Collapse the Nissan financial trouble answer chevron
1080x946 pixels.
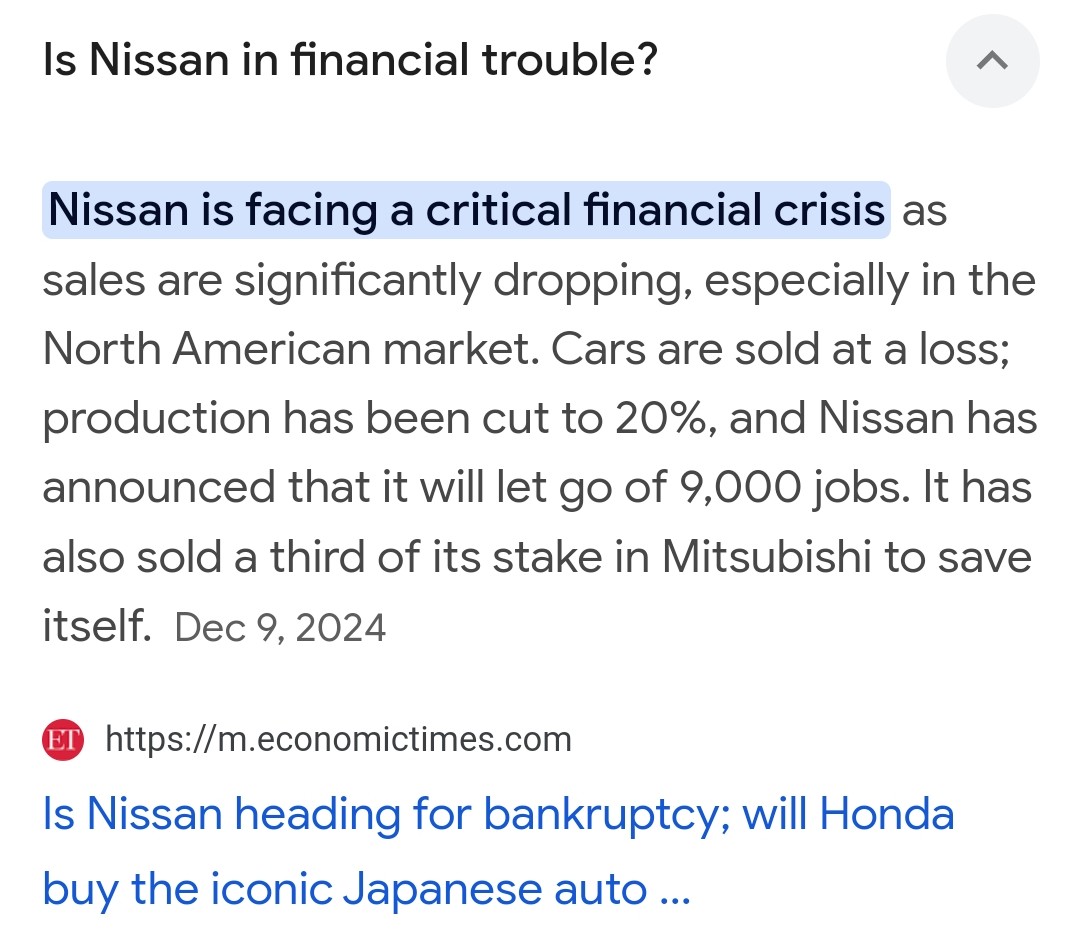(991, 62)
